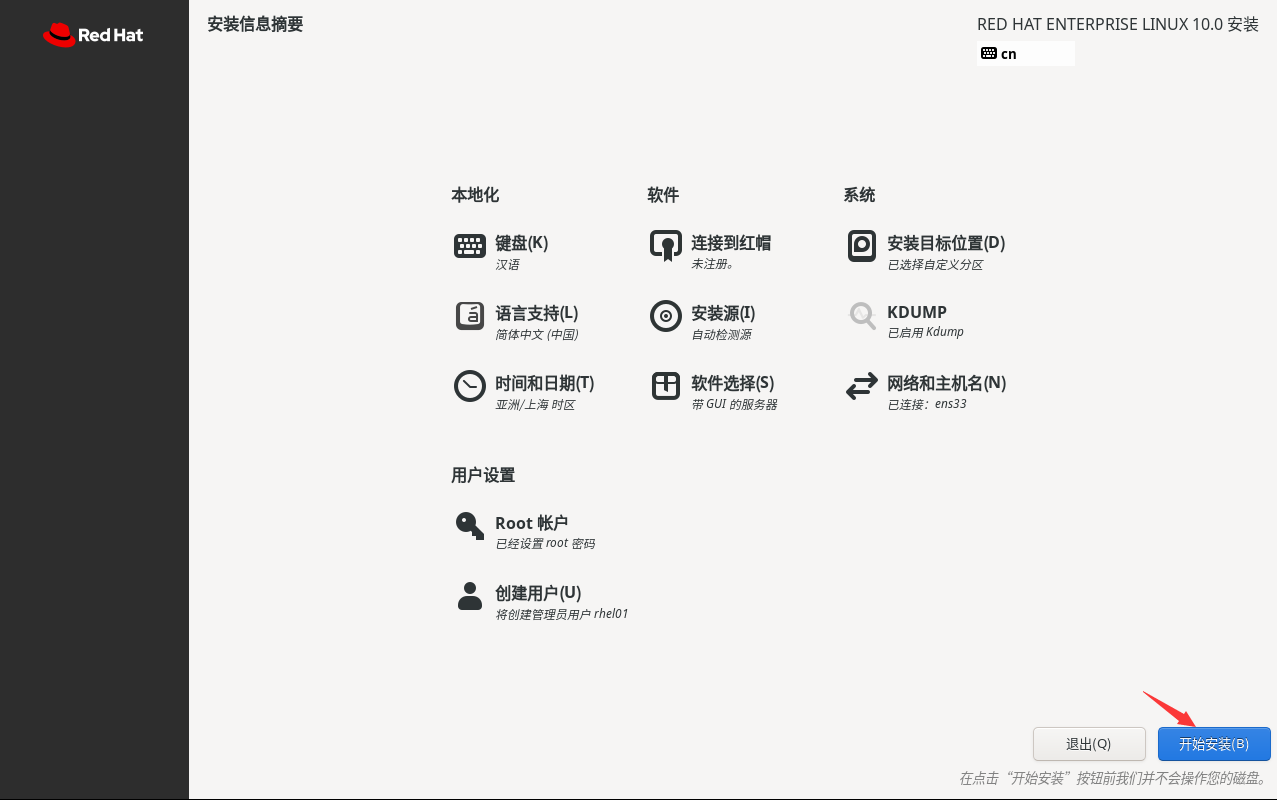Click the Red Hat logo in the sidebar
Viewport: 1277px width, 800px height.
pyautogui.click(x=93, y=35)
